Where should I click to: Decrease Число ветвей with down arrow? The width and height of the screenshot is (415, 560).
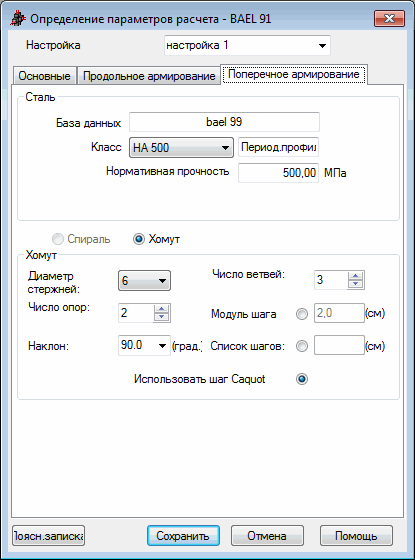tap(355, 284)
